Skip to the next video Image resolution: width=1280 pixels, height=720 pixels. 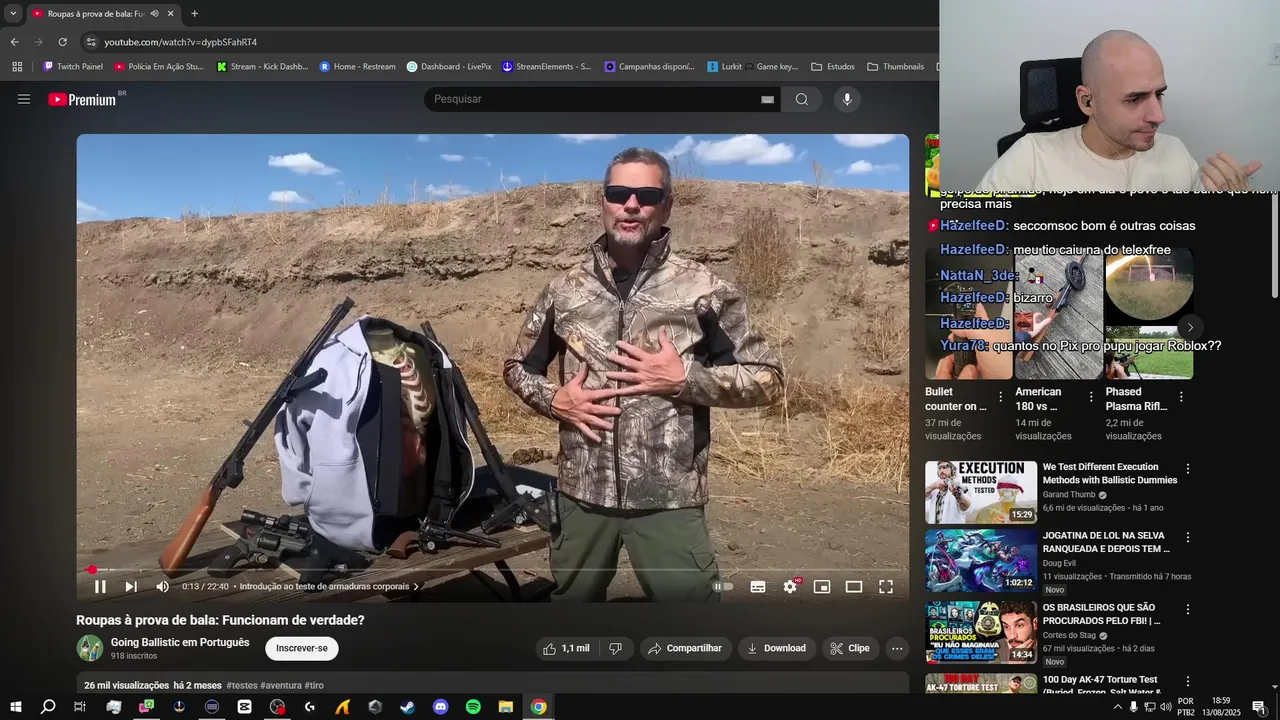tap(131, 587)
